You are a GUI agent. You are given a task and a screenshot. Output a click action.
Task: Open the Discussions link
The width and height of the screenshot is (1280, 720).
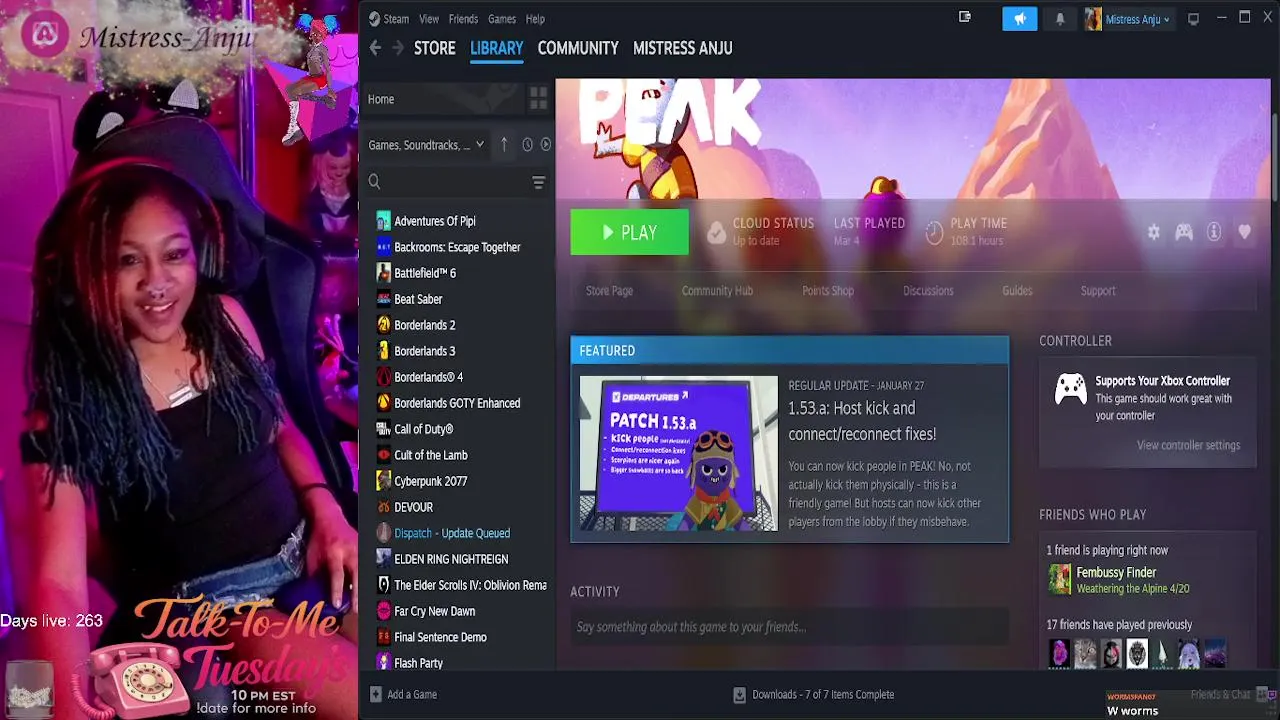(928, 291)
